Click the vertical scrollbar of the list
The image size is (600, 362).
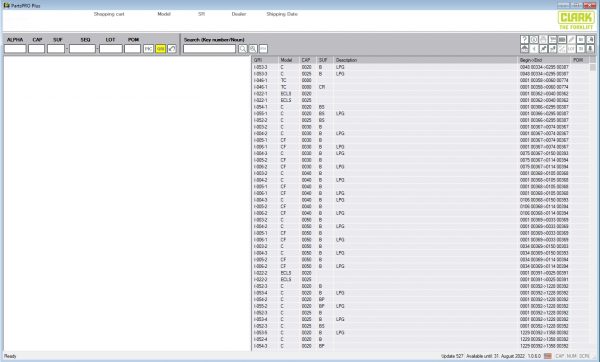pos(593,203)
